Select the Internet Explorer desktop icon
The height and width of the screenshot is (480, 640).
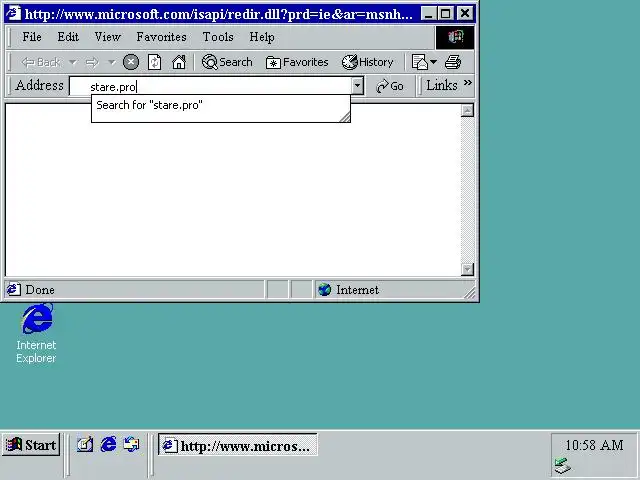pos(36,333)
